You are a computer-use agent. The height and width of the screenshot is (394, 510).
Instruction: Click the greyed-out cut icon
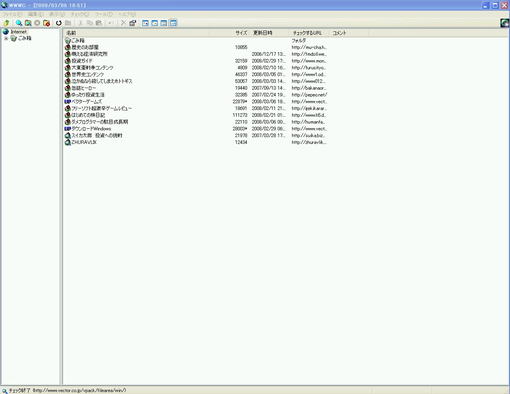pos(80,23)
